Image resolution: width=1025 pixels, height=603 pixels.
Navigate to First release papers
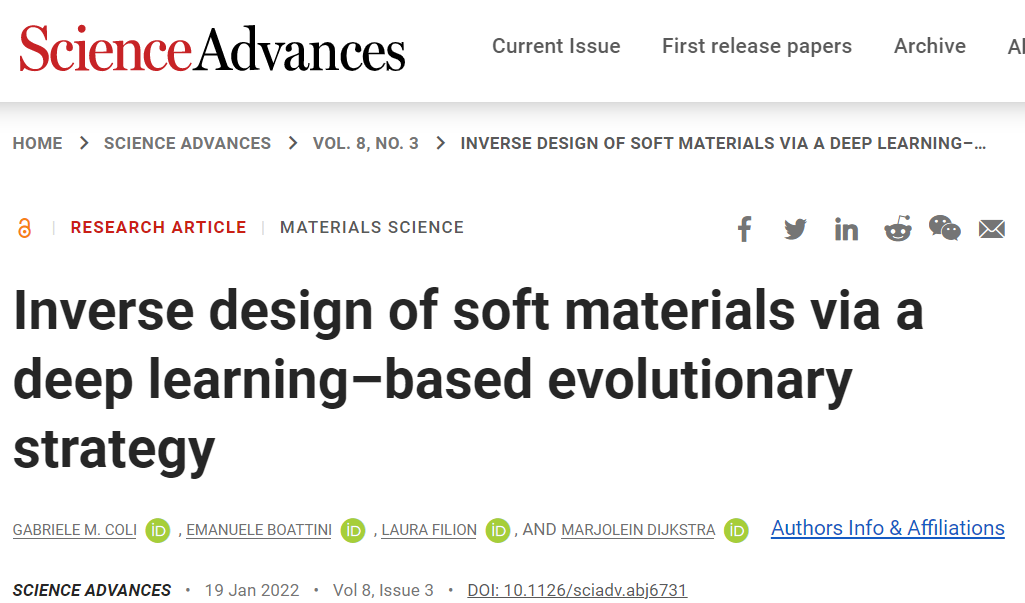pos(756,46)
